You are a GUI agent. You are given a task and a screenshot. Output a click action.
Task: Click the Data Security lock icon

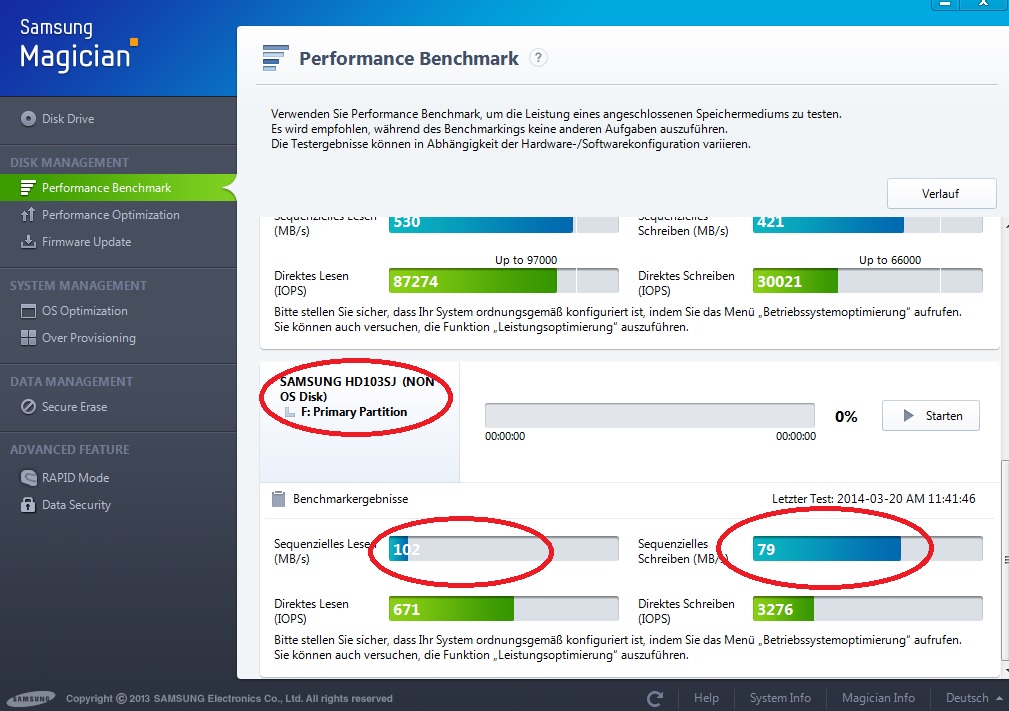coord(28,504)
